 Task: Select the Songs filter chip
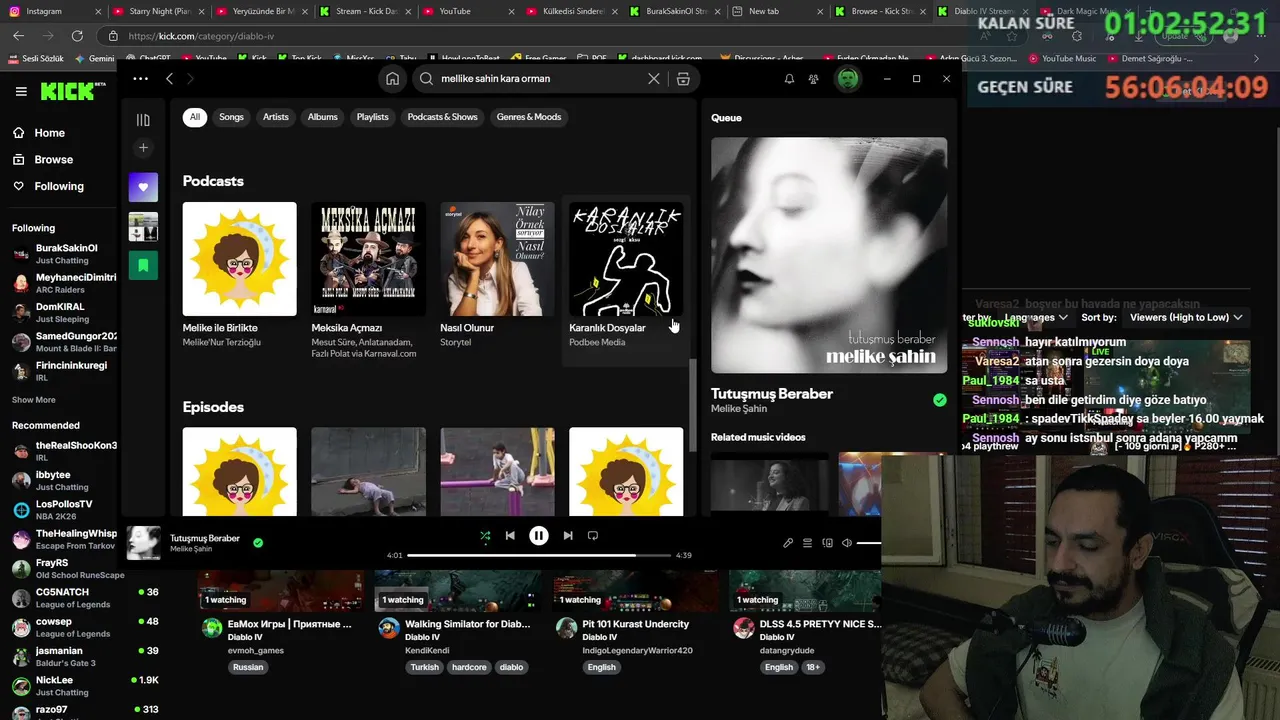231,117
